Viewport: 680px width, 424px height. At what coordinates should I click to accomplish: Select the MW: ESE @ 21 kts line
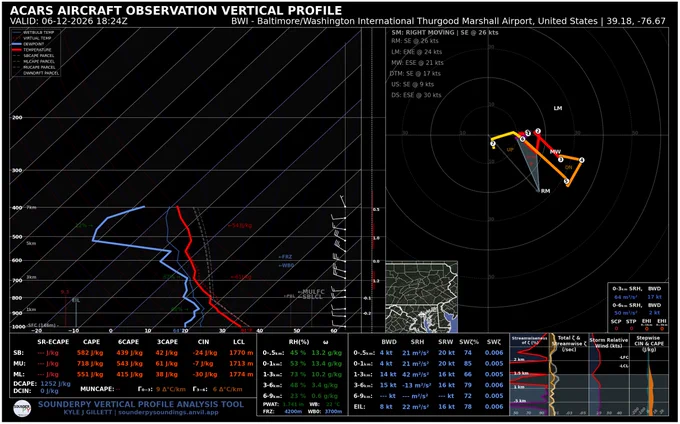[417, 62]
